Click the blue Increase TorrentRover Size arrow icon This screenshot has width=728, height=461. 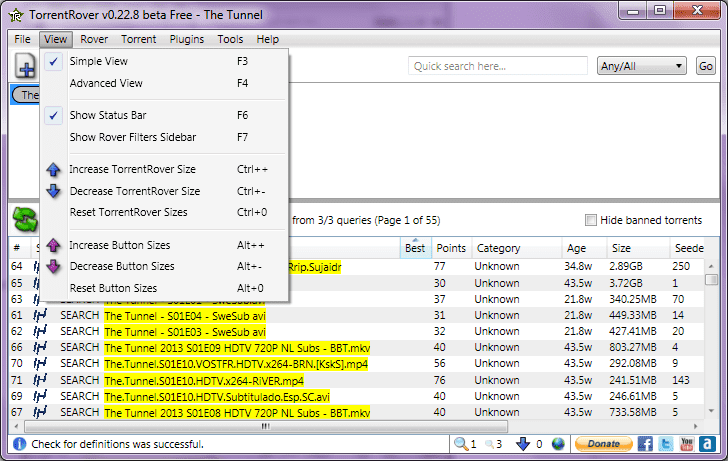[x=53, y=169]
